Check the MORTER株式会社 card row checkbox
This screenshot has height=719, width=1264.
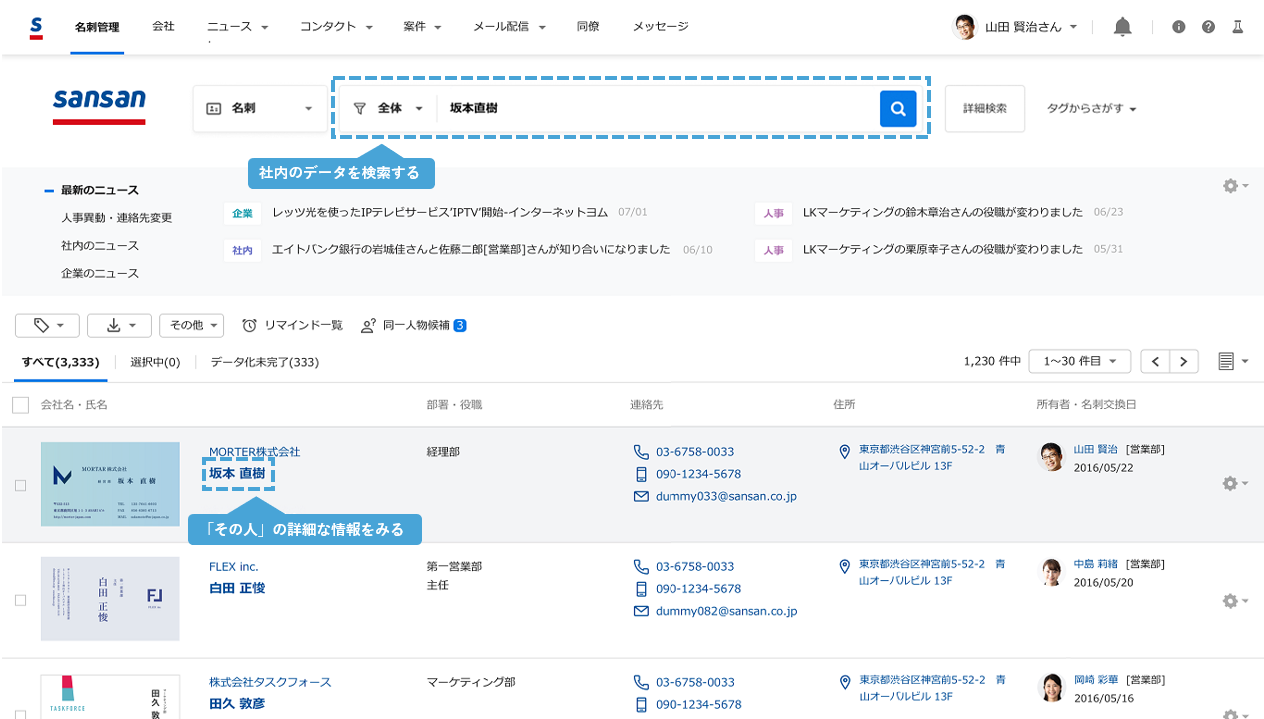20,485
